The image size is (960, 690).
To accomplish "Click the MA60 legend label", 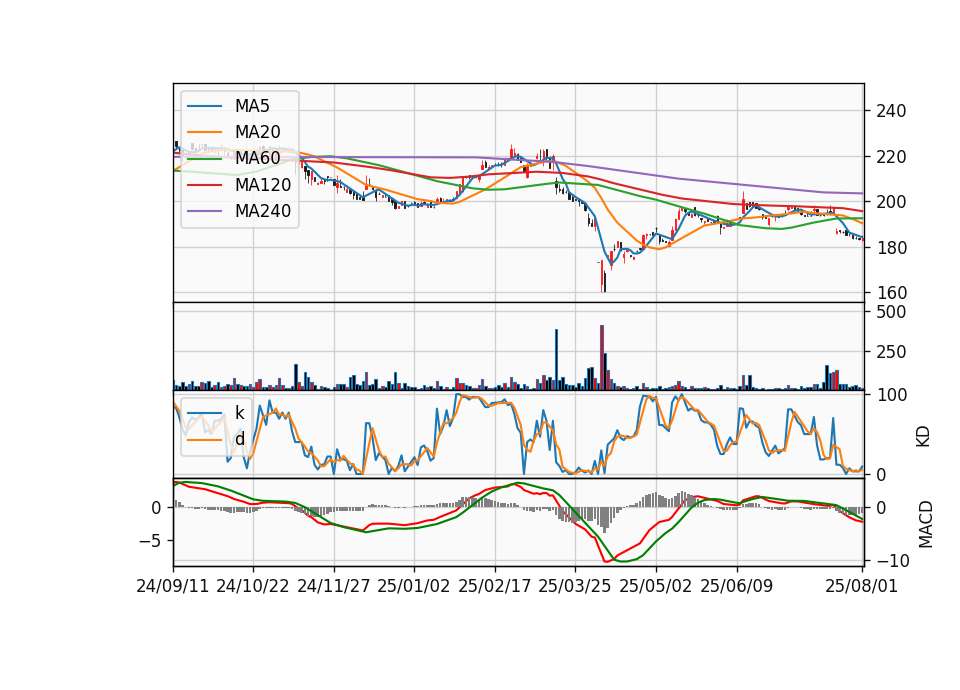I will coord(257,158).
